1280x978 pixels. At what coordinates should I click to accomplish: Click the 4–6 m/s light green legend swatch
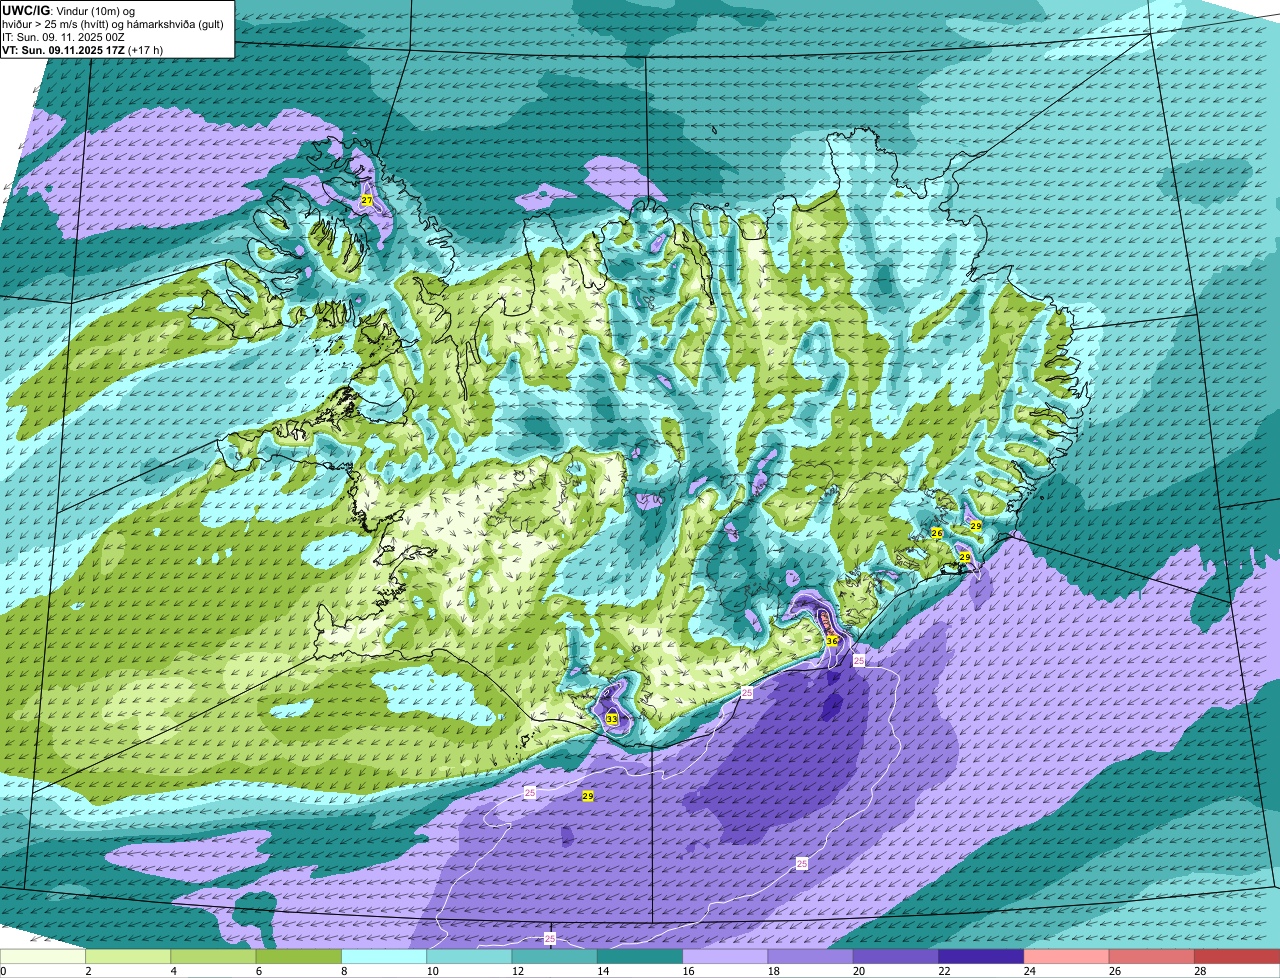[213, 957]
